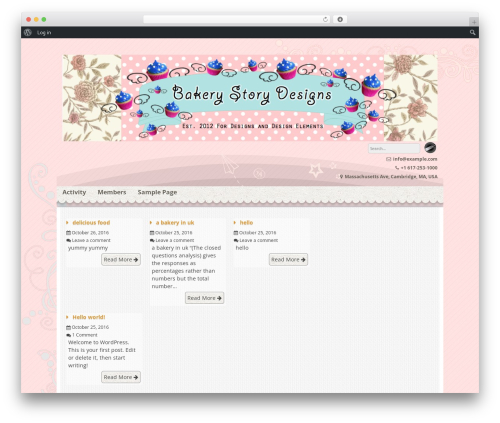This screenshot has height=423, width=500.
Task: Click the Massachusetts Ave, Cambridge address text
Action: 391,176
